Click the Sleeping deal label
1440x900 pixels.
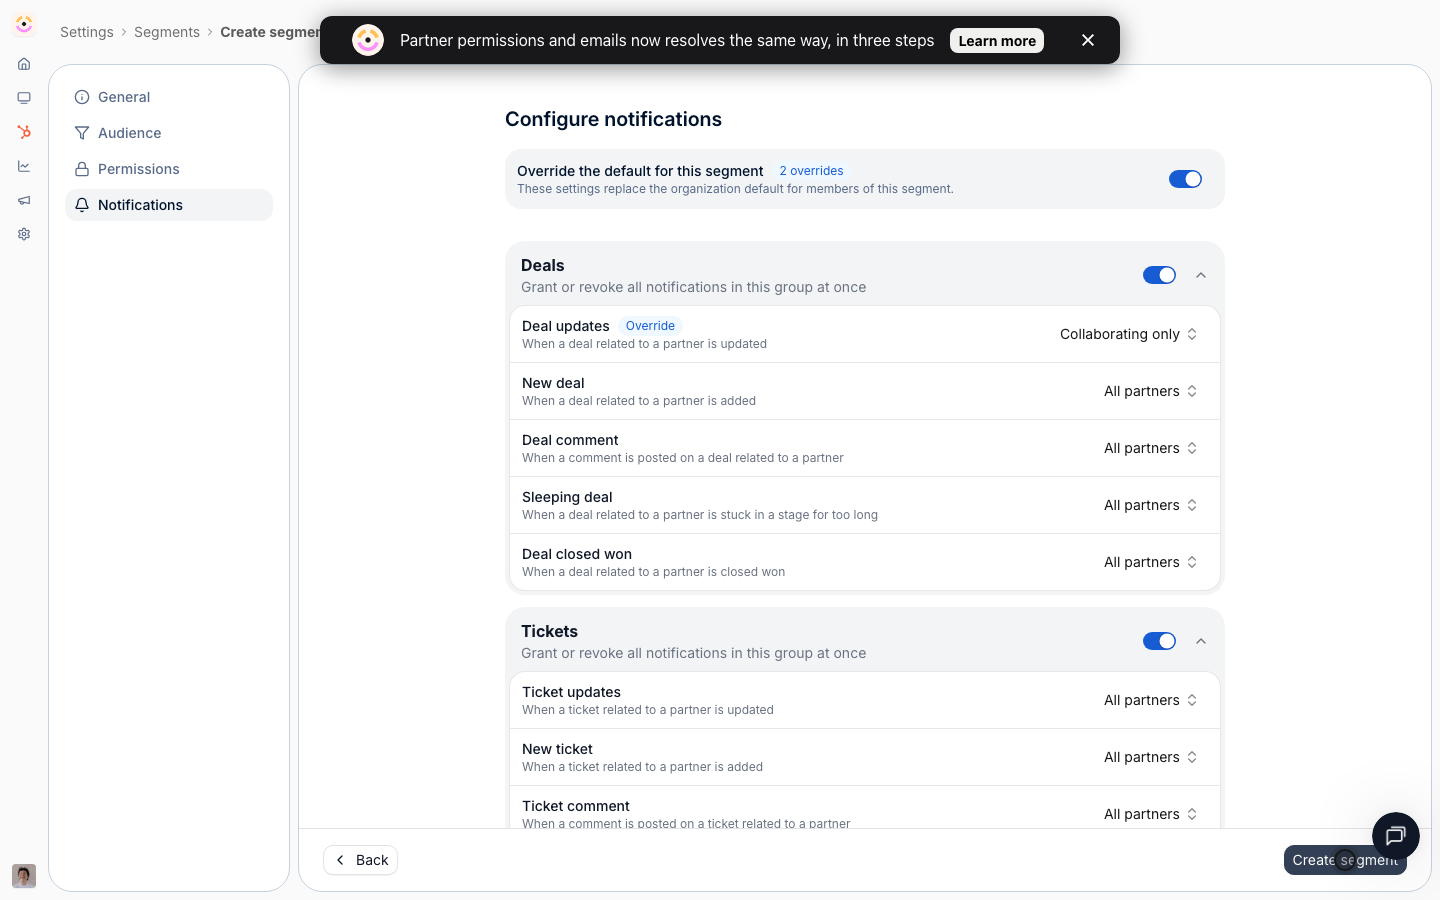click(x=567, y=497)
